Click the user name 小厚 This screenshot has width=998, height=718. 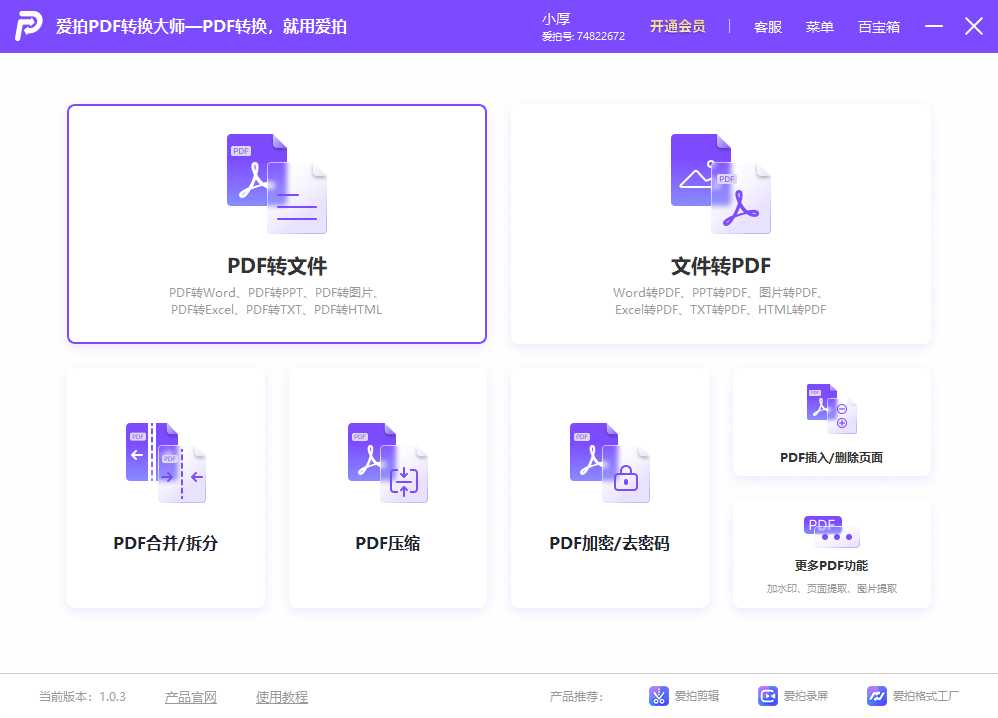[x=556, y=19]
